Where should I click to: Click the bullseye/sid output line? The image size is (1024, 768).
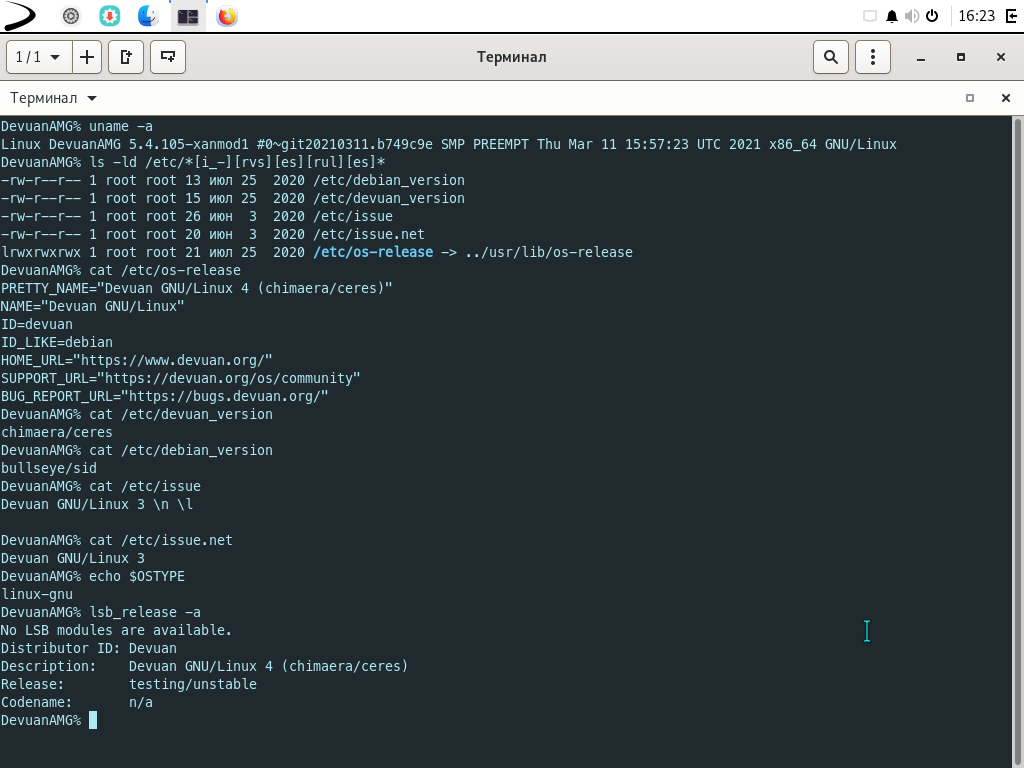point(48,468)
